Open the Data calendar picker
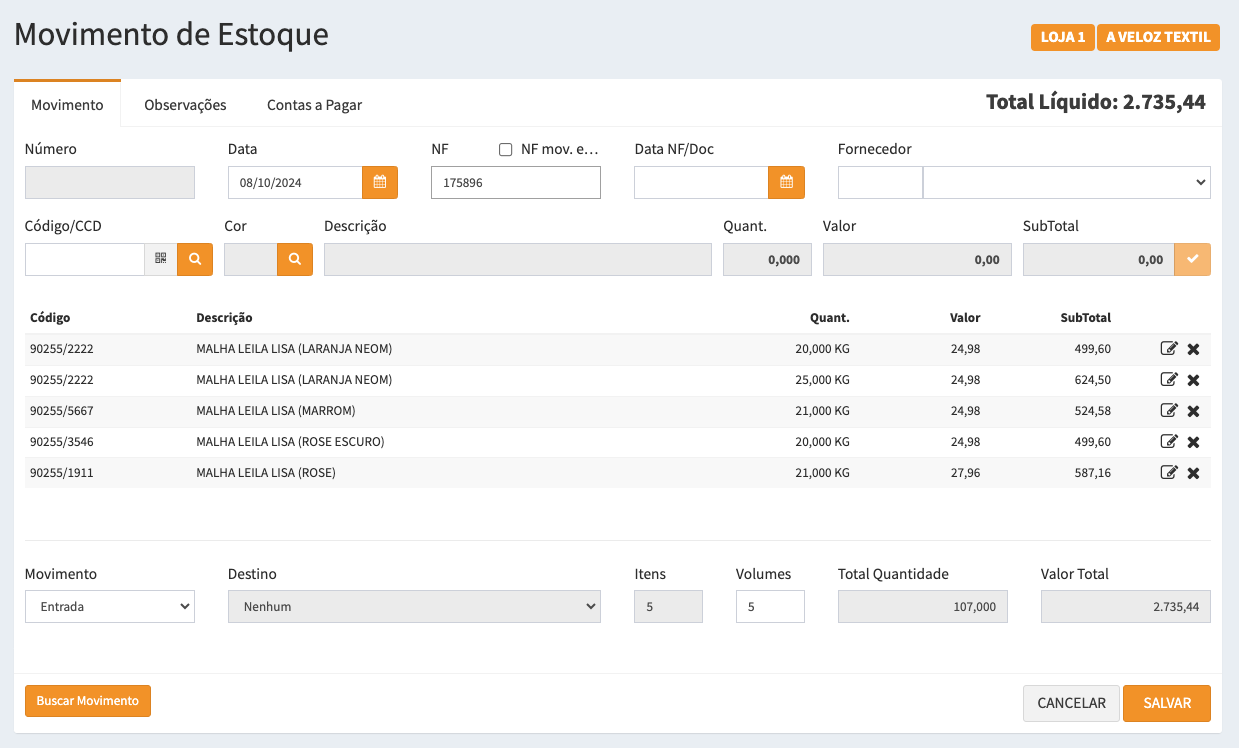Screen dimensions: 1239x748 click(379, 183)
